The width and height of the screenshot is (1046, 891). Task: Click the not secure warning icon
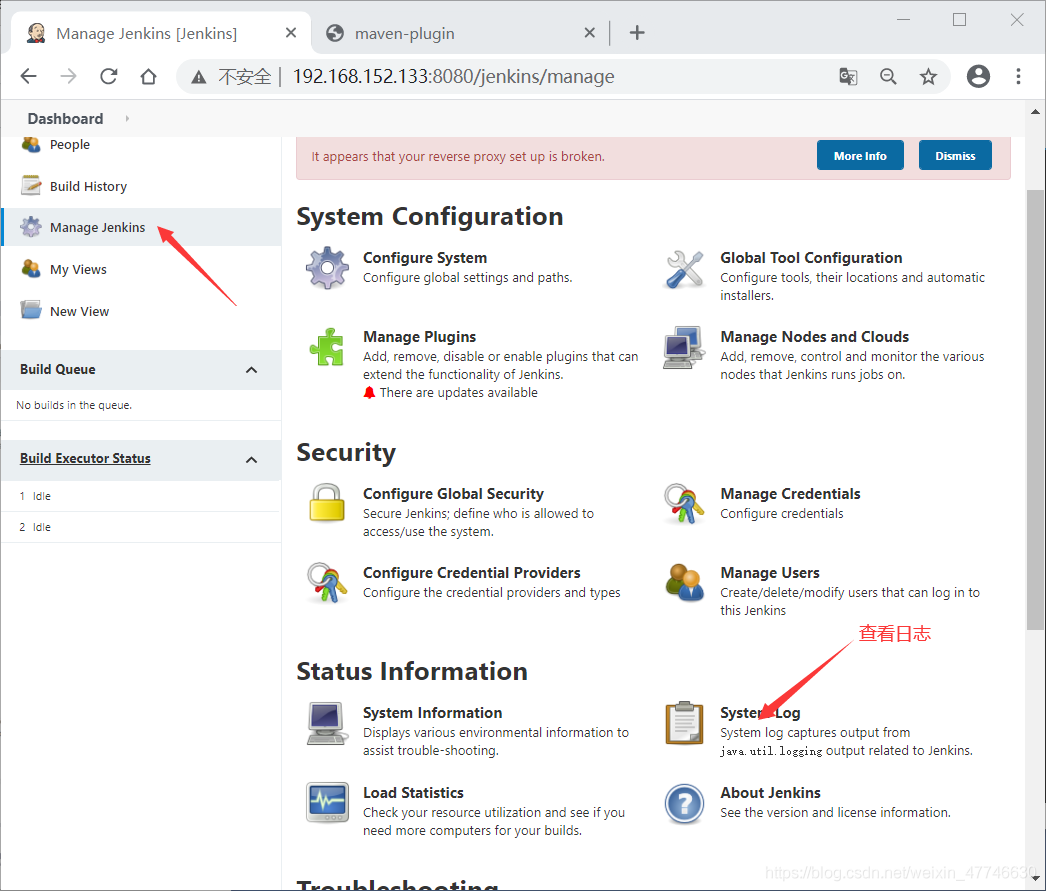coord(198,77)
